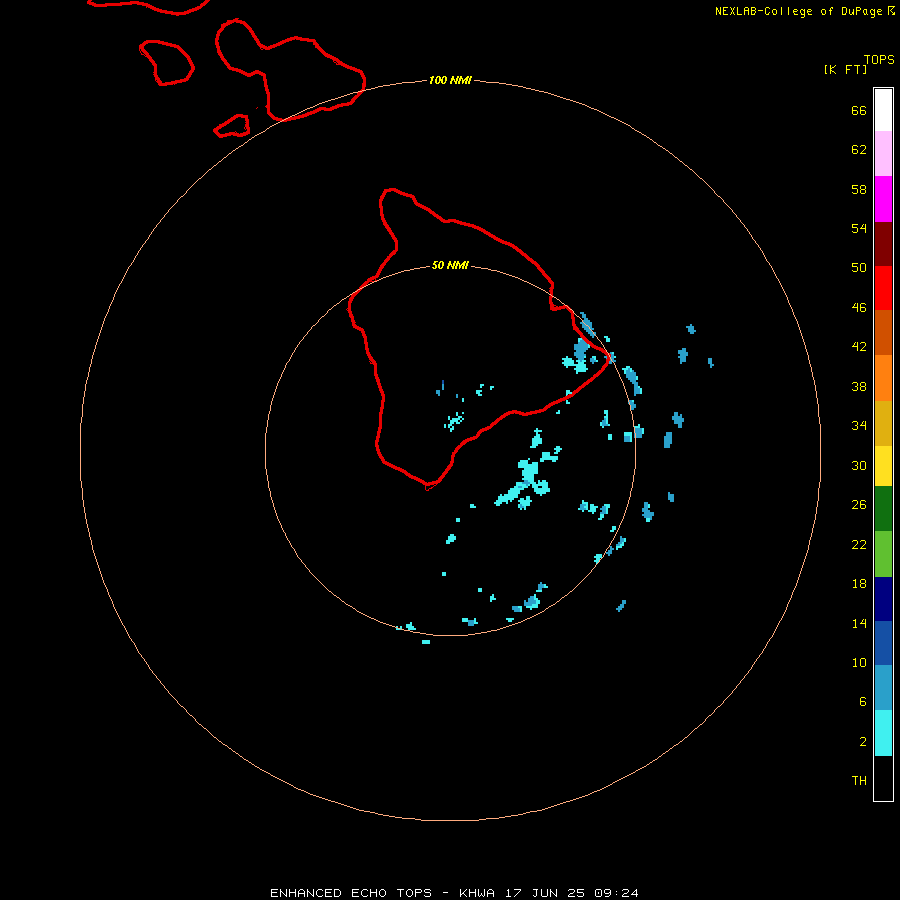Screen dimensions: 900x900
Task: Click the "10" legend value
Action: 859,663
